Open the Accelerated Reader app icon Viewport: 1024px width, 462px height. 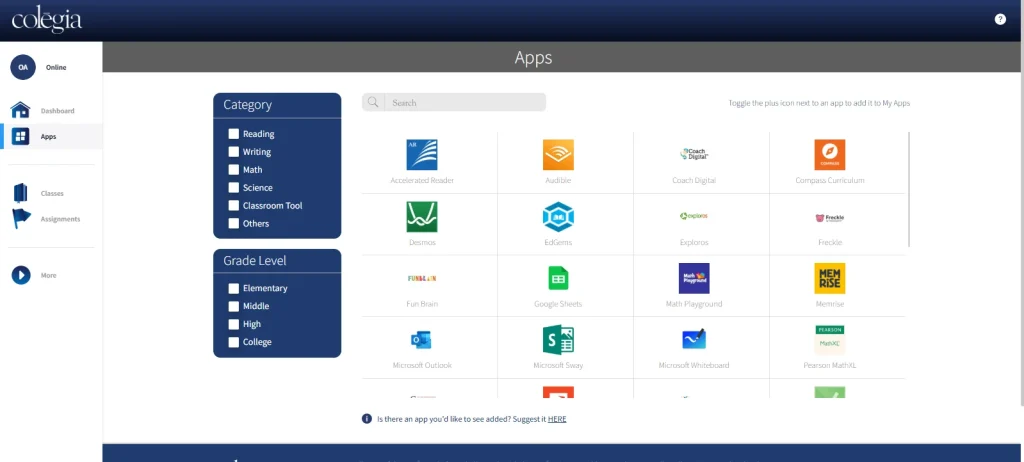pyautogui.click(x=422, y=155)
